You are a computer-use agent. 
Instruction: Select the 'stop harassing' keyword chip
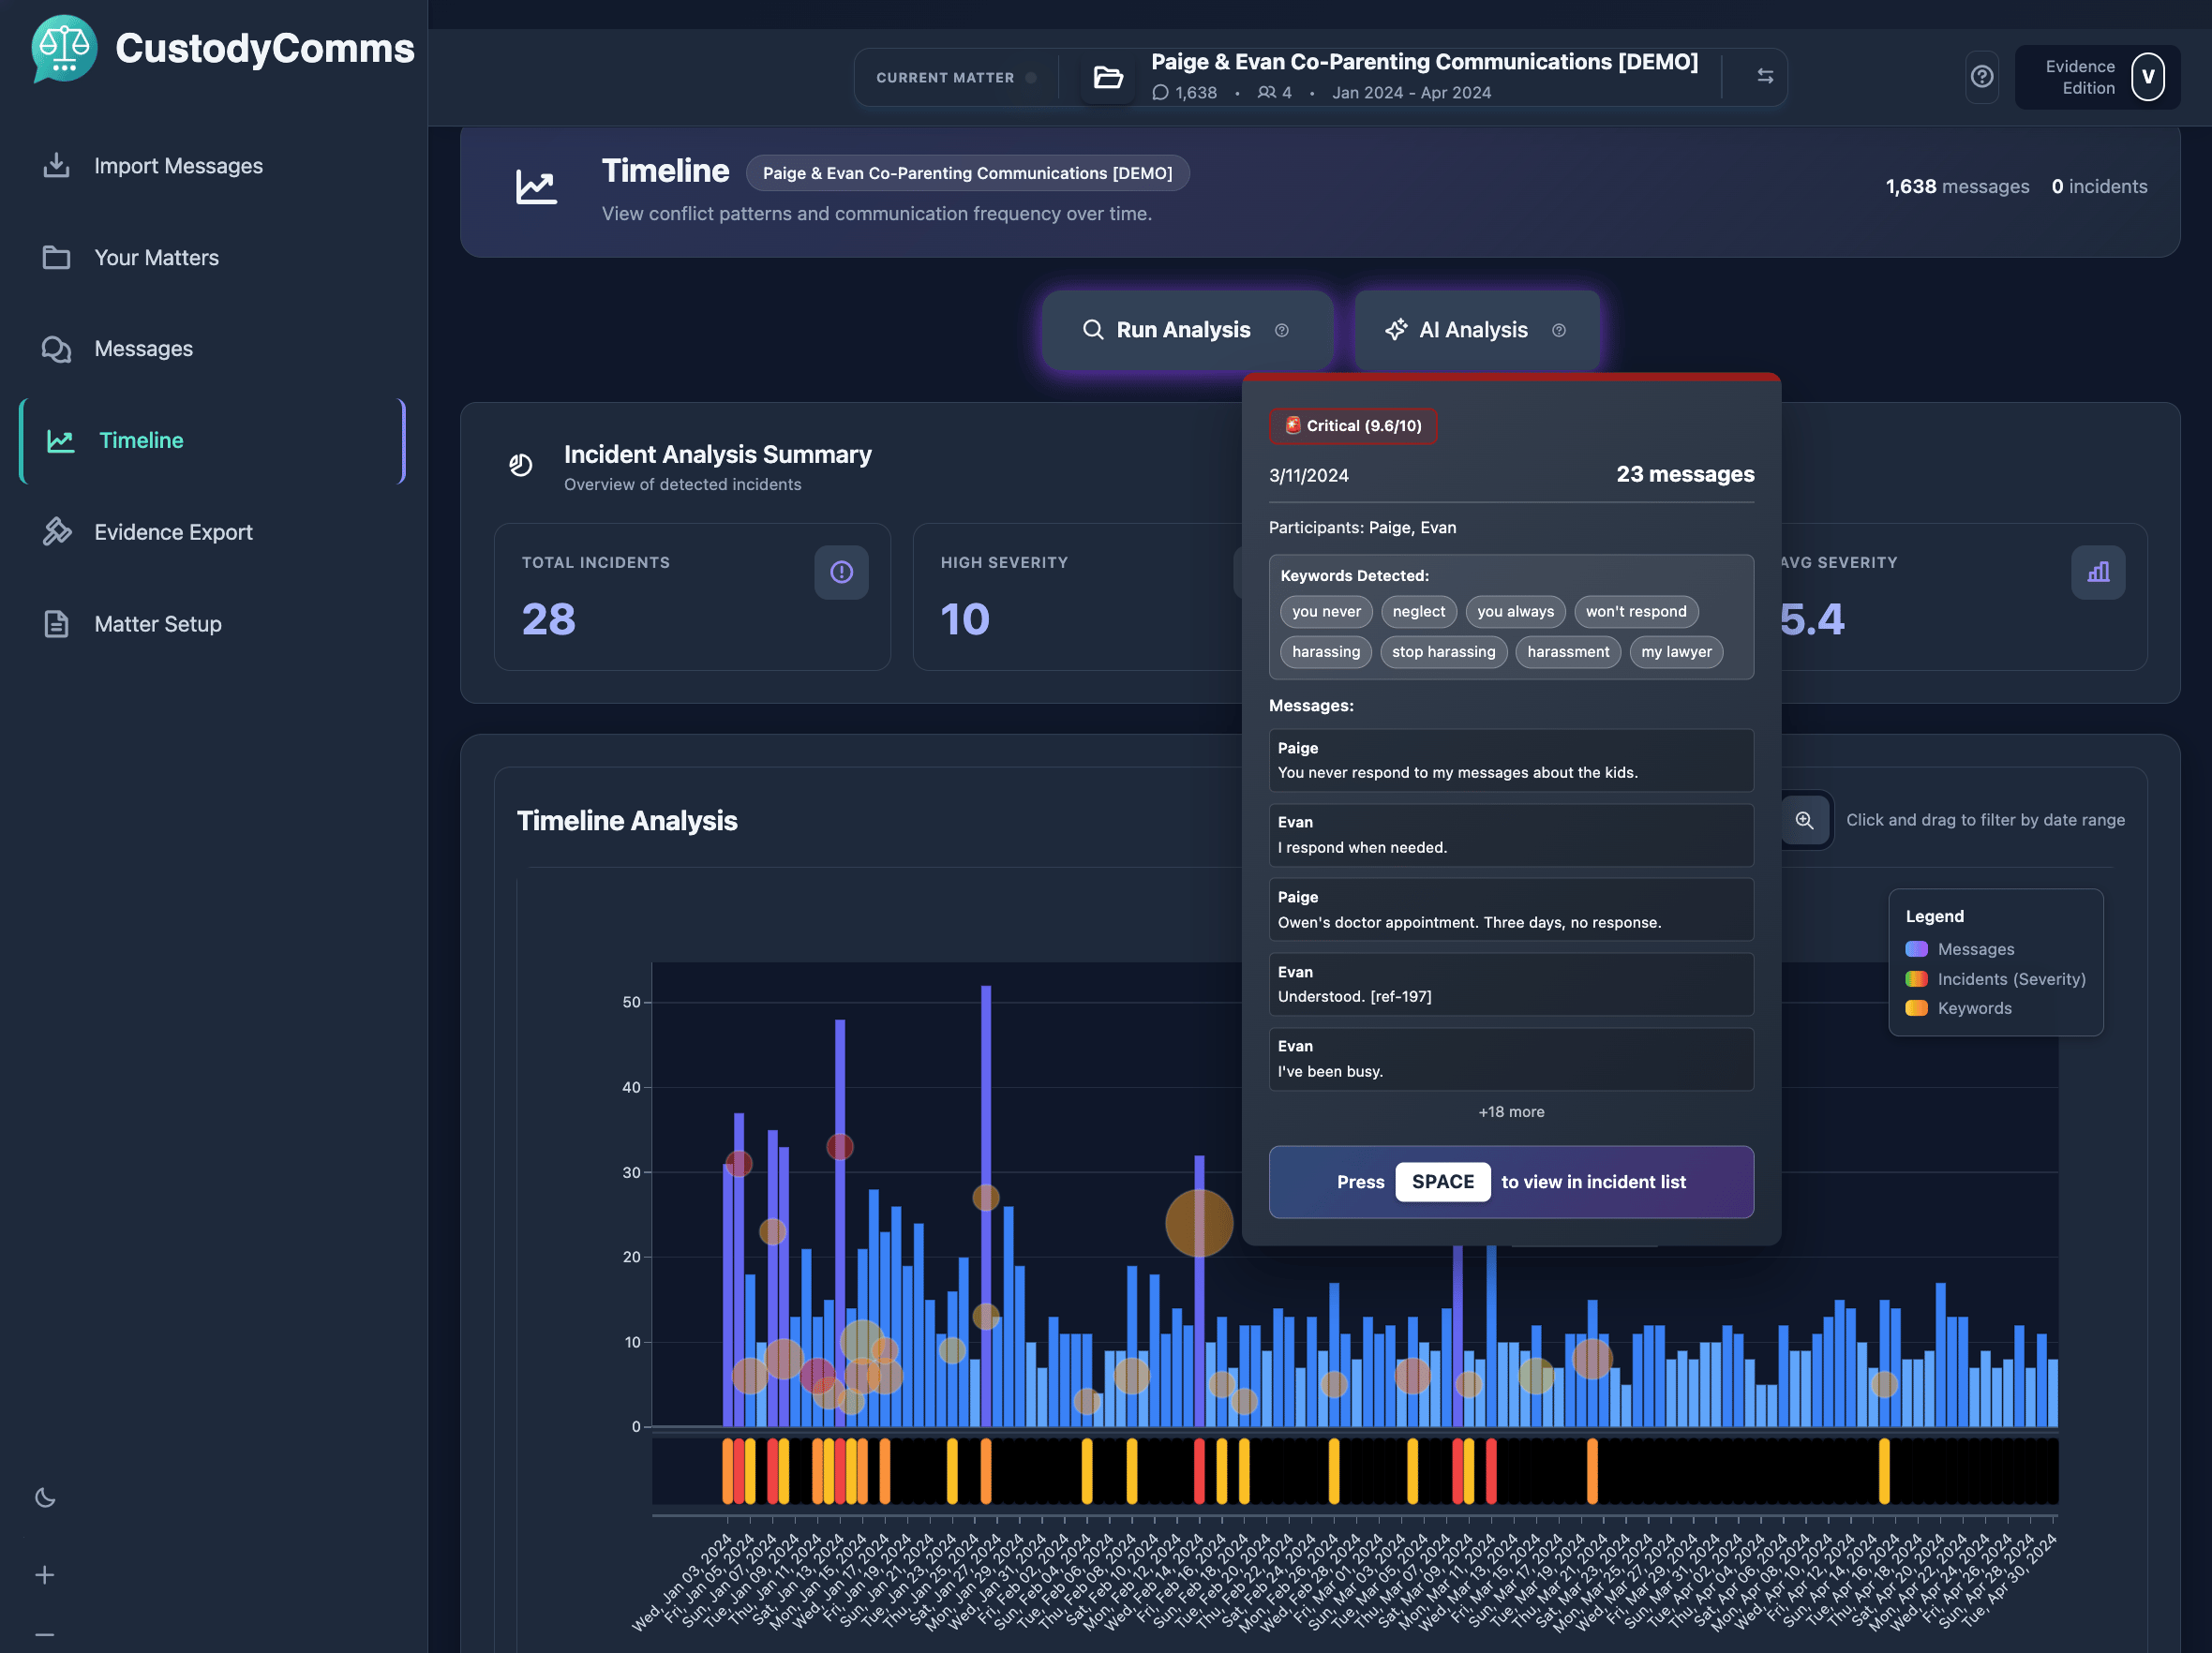coord(1443,652)
